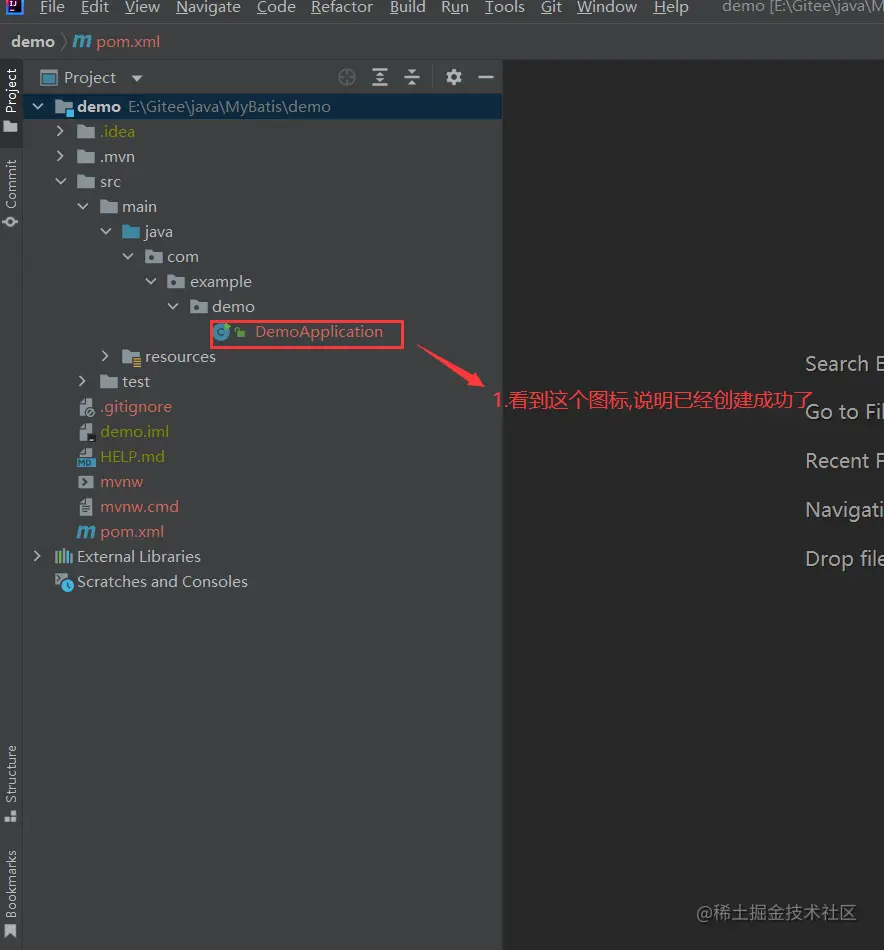This screenshot has width=884, height=950.
Task: Click the Maven icon in breadcrumb bar
Action: pyautogui.click(x=82, y=41)
